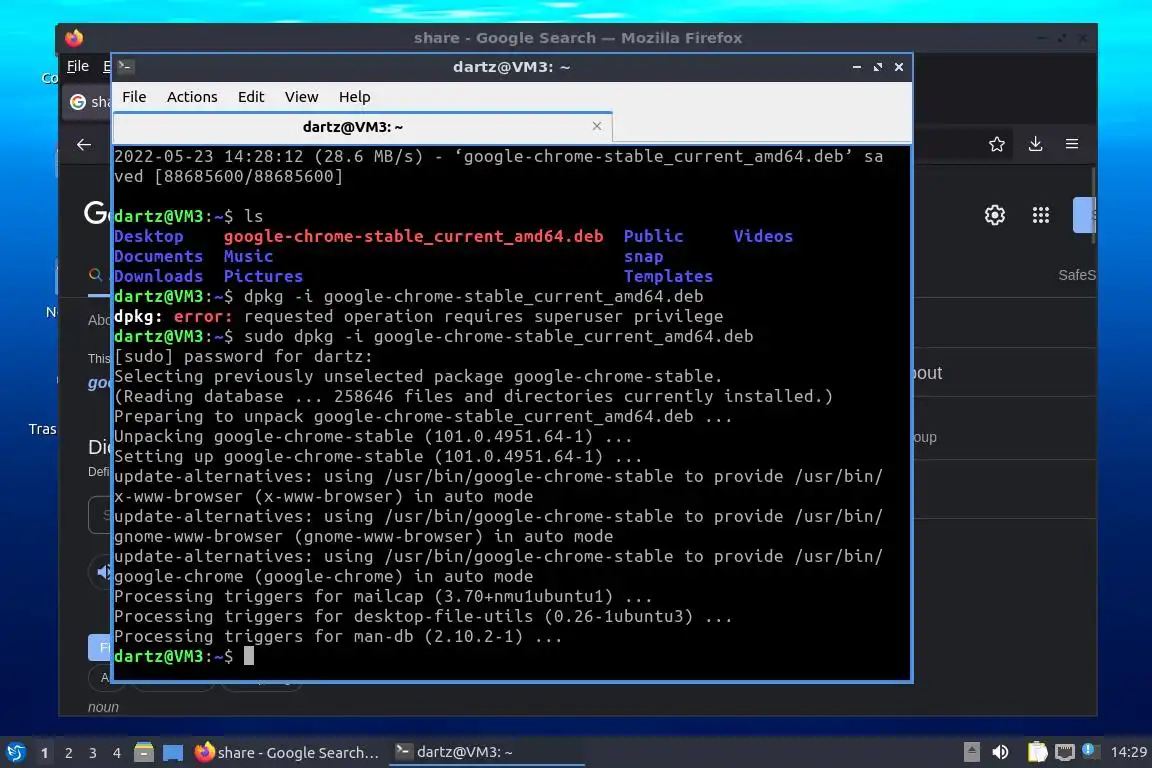The width and height of the screenshot is (1152, 768).
Task: Open Google apps grid icon
Action: (x=1040, y=215)
